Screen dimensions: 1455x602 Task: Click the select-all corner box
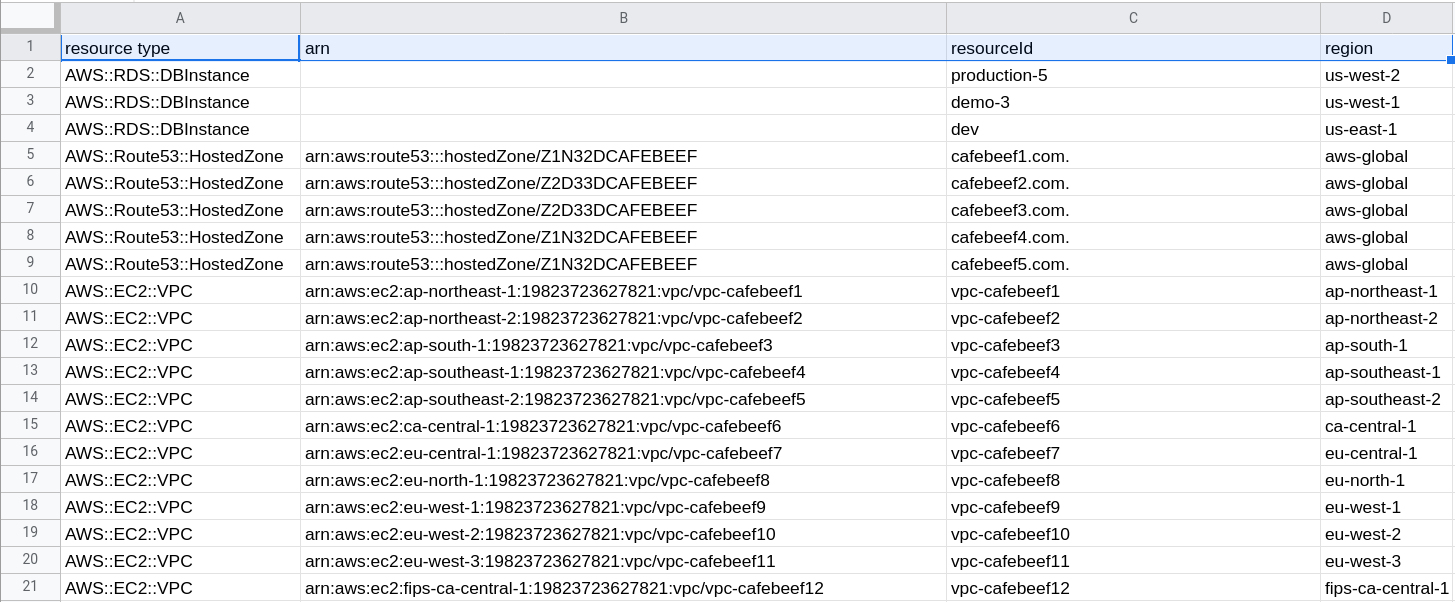(30, 18)
